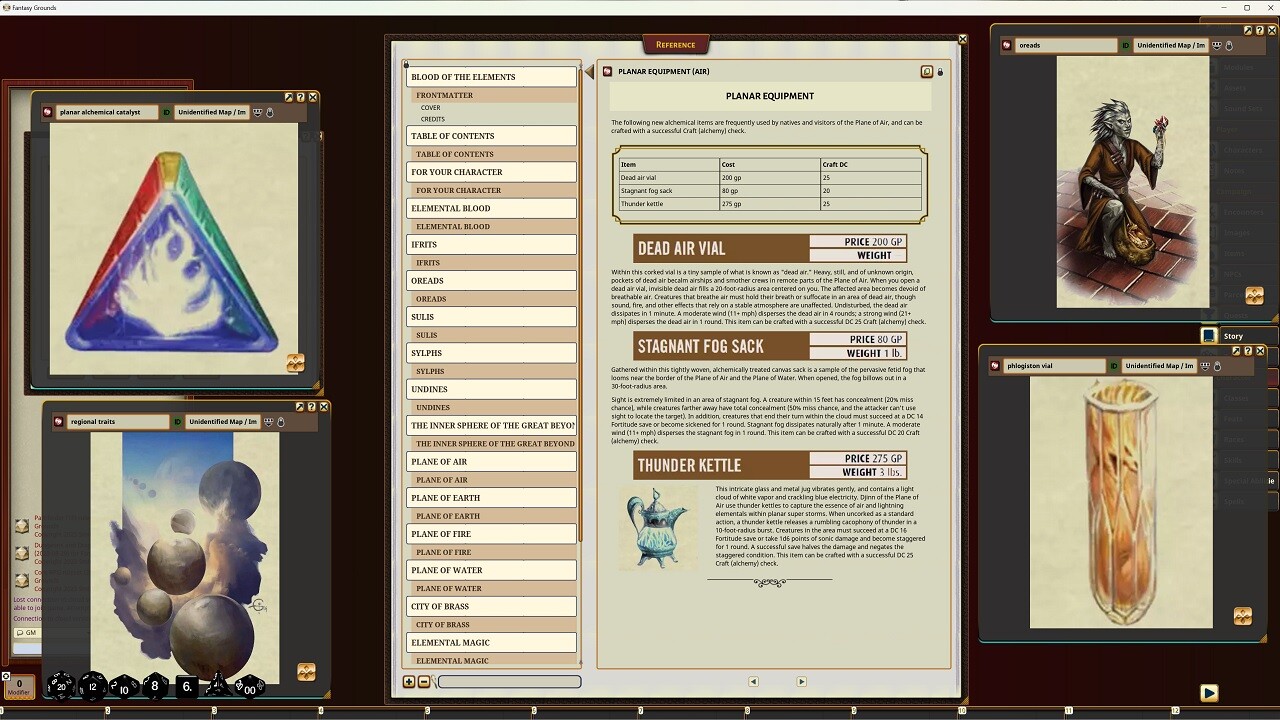Viewport: 1280px width, 720px height.
Task: Open the GM chat mode dropdown
Action: (27, 633)
